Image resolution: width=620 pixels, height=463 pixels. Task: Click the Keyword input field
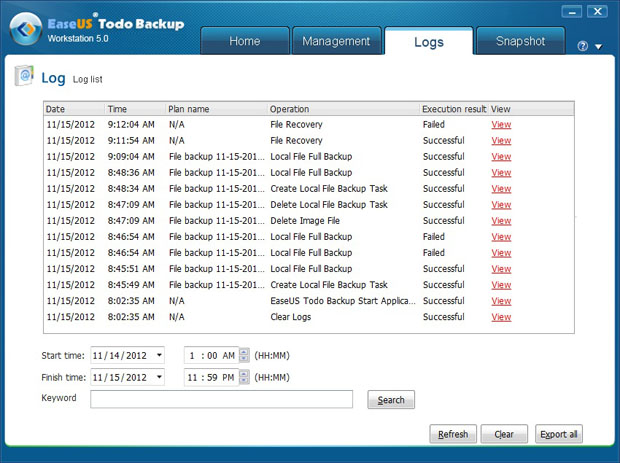tap(221, 399)
